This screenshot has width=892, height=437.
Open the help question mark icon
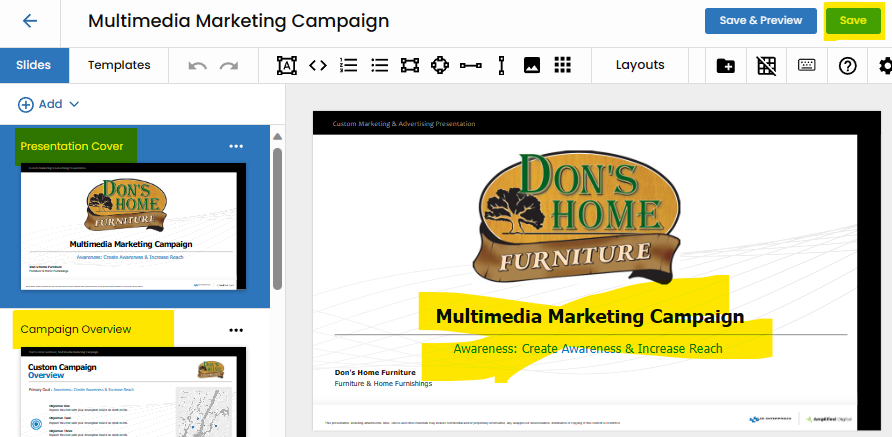(847, 66)
